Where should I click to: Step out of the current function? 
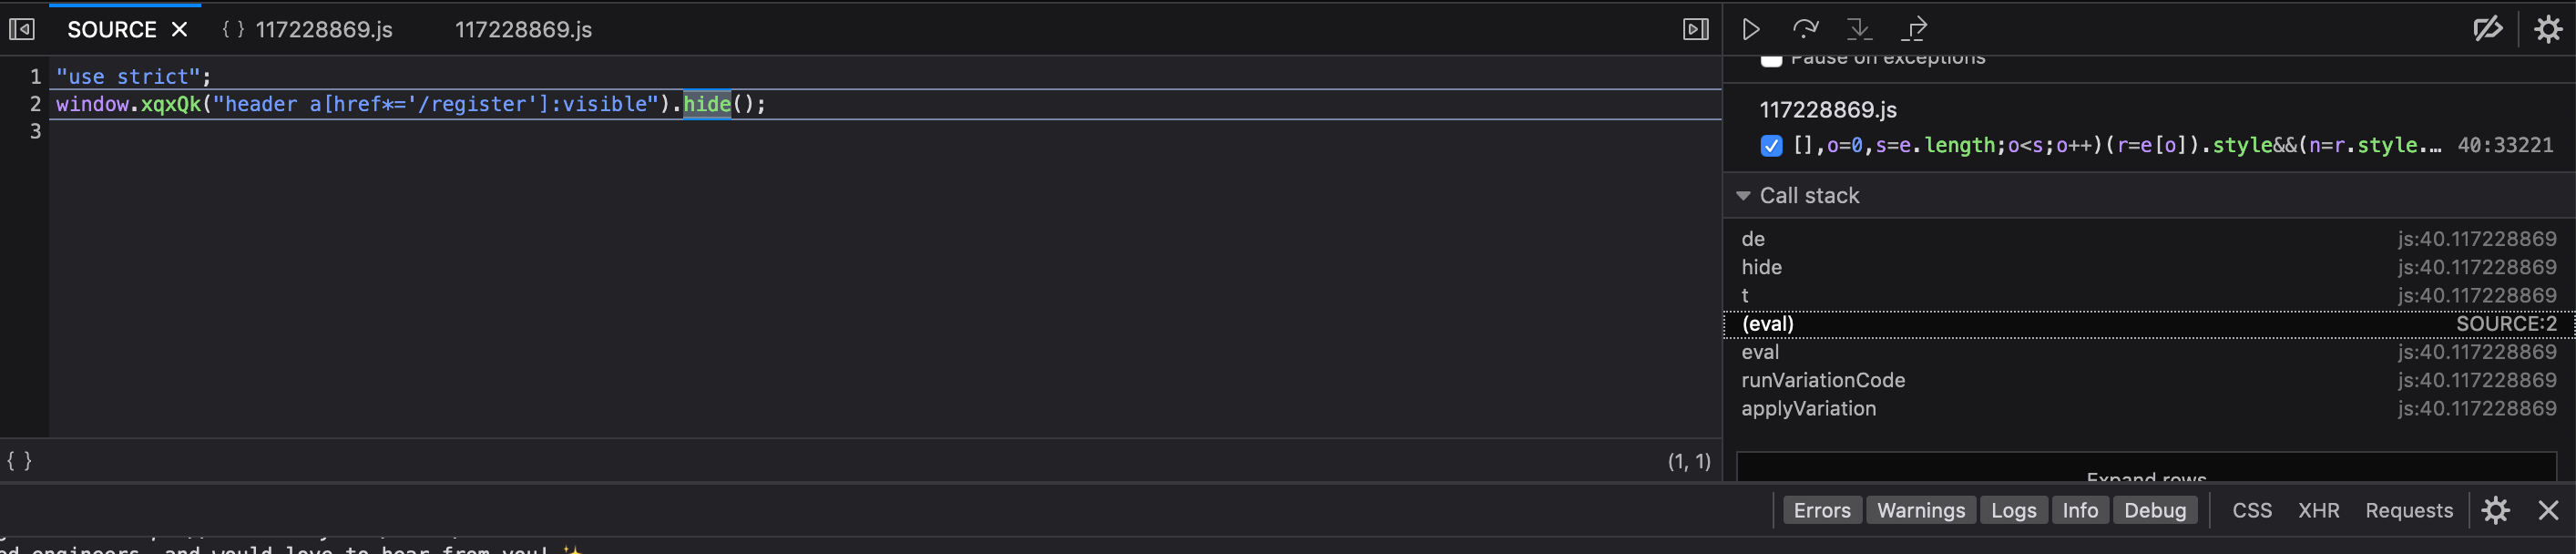pyautogui.click(x=1915, y=29)
